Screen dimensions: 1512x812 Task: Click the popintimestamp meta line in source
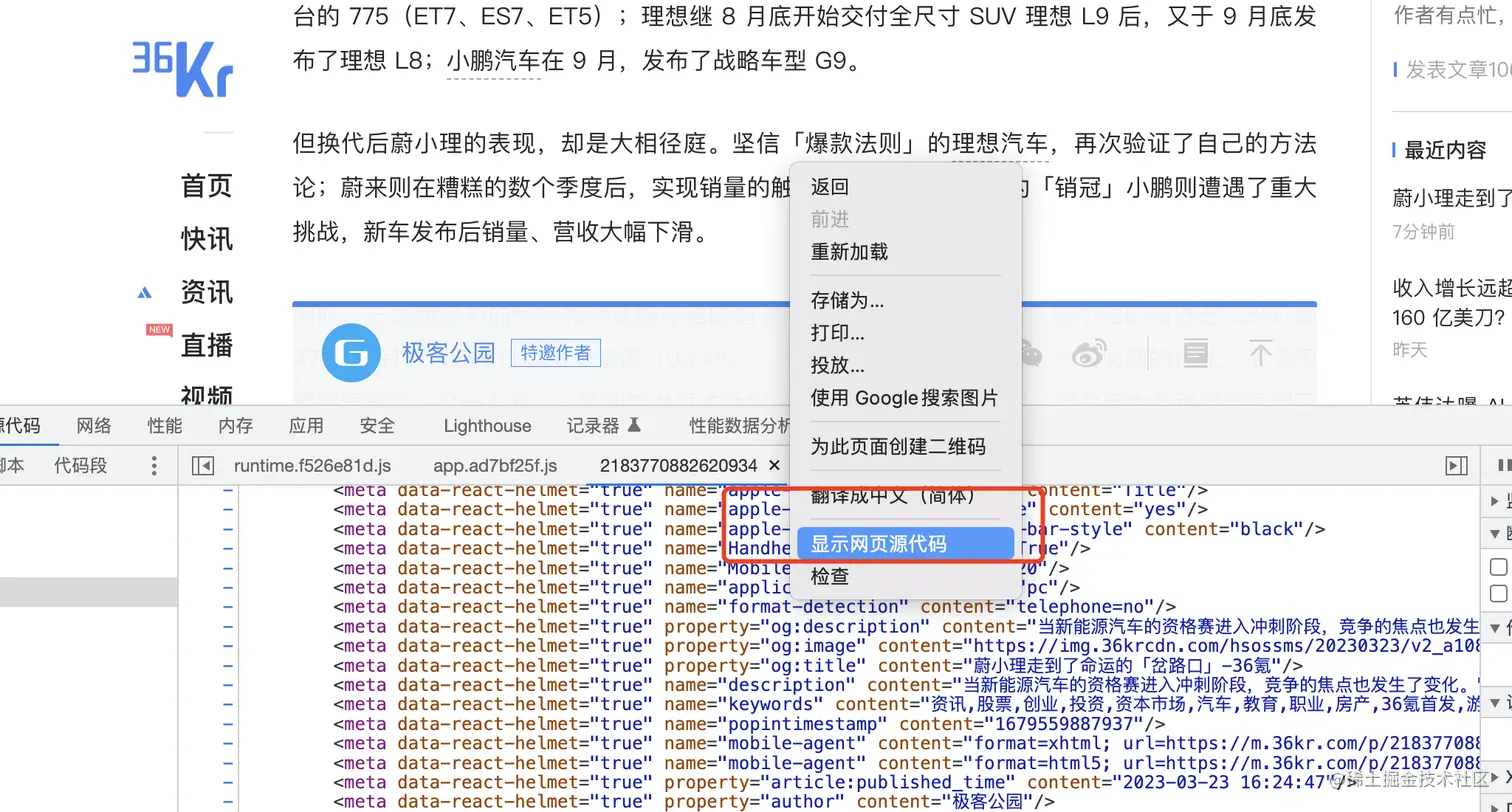point(749,724)
